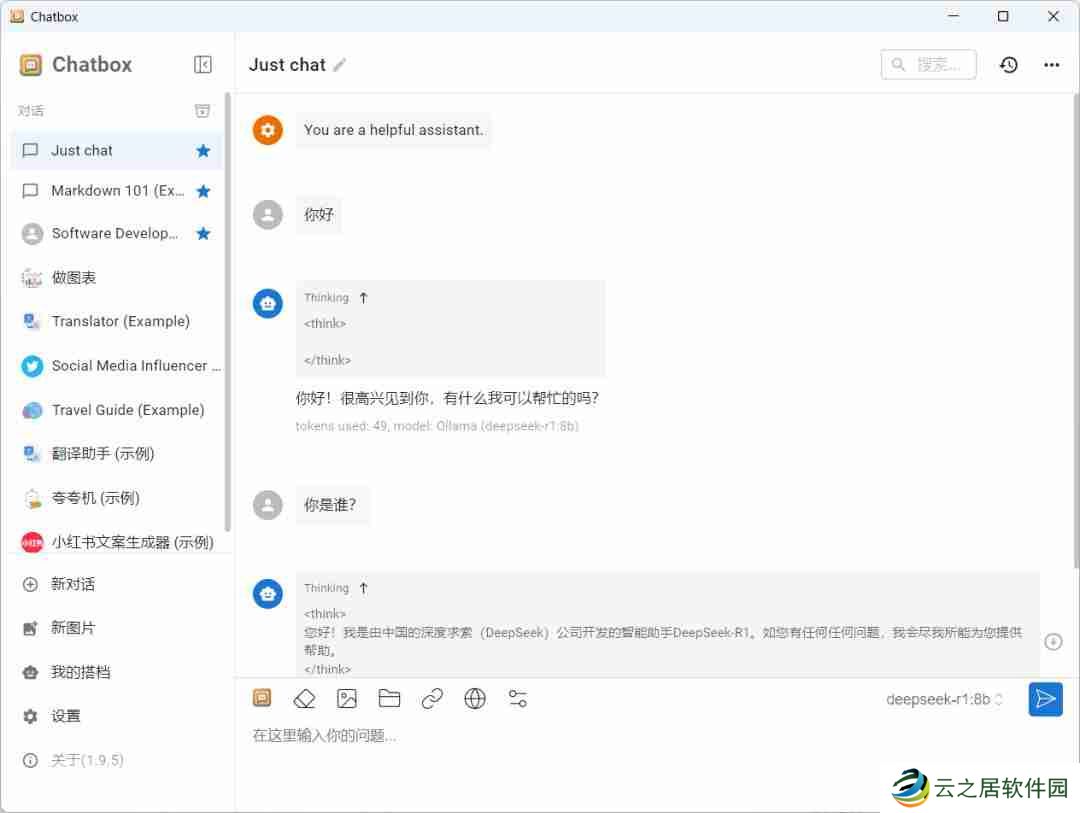Insert a link with the link icon
The image size is (1080, 813).
(432, 698)
